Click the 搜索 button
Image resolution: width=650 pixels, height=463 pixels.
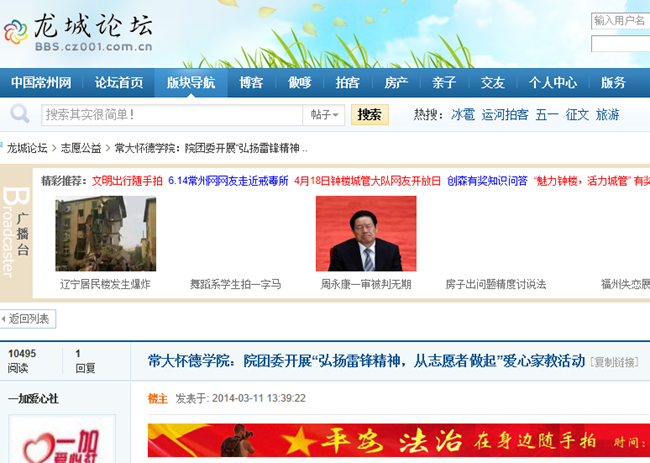[x=369, y=114]
